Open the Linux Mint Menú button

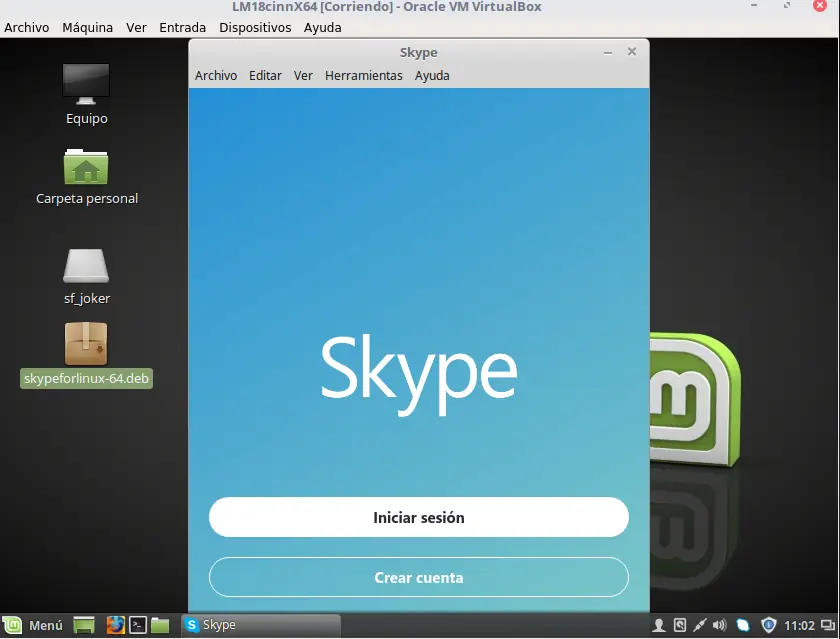pyautogui.click(x=33, y=625)
